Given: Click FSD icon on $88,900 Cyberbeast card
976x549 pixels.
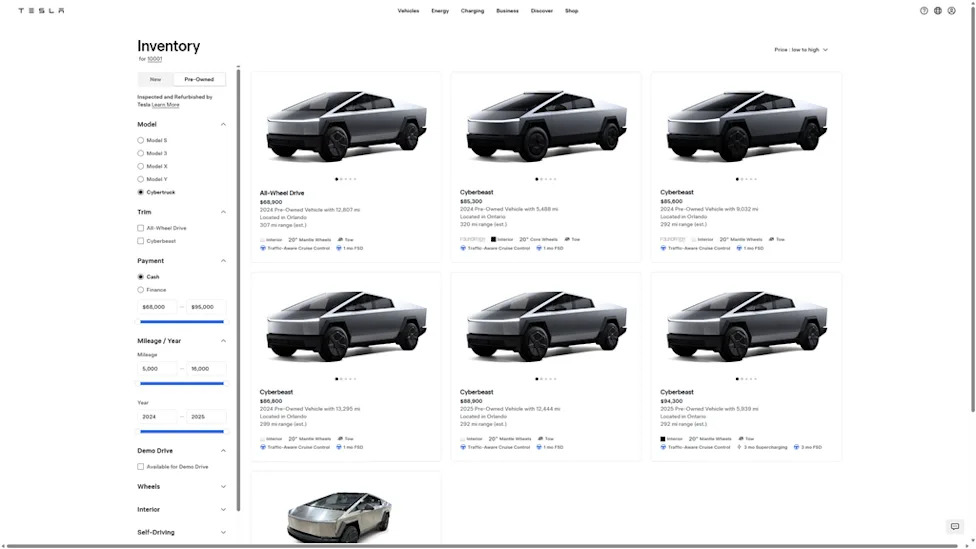Looking at the screenshot, I should click(x=539, y=447).
